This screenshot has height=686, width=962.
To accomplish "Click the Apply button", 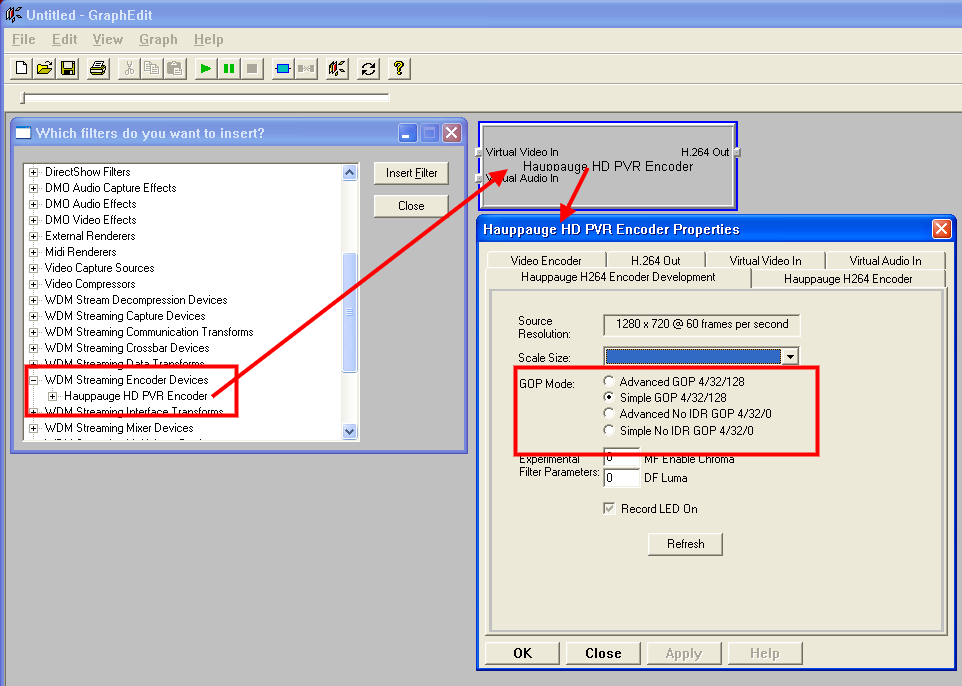I will tap(684, 653).
